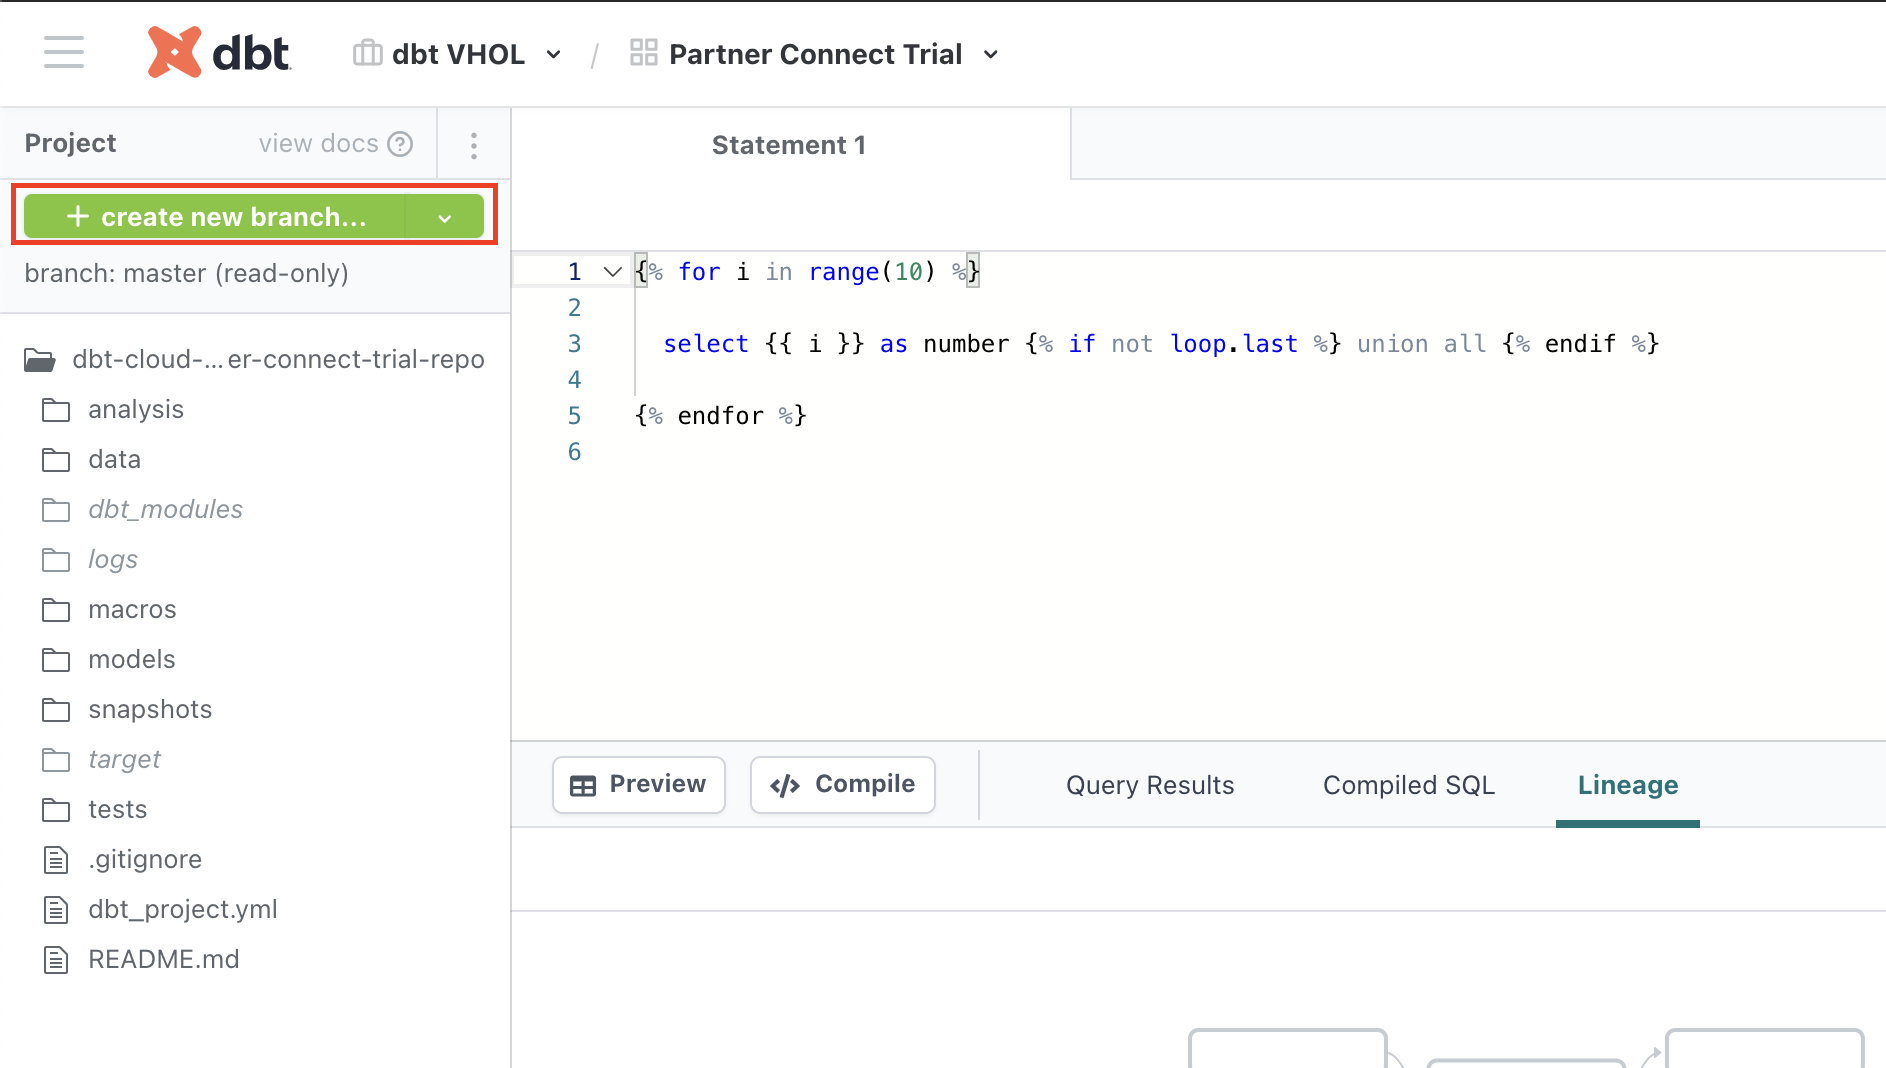Click the help icon beside view docs

point(400,143)
